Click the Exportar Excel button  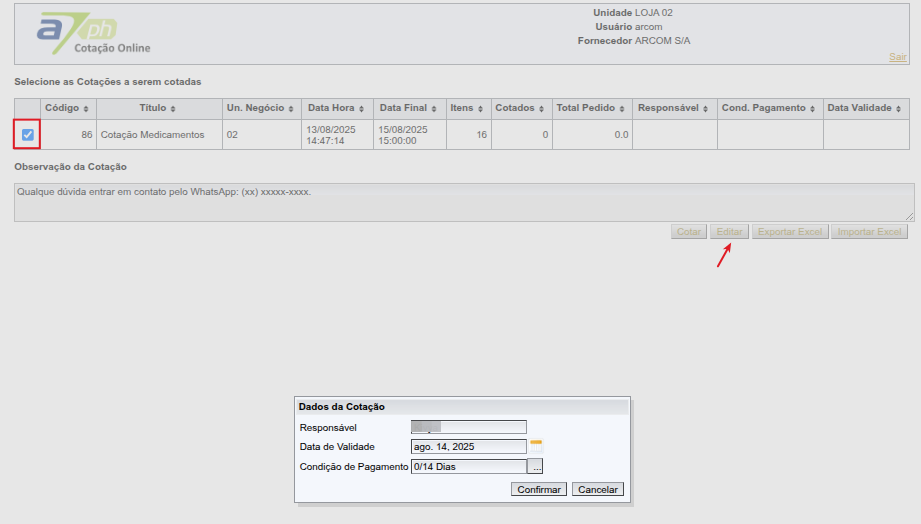(789, 232)
